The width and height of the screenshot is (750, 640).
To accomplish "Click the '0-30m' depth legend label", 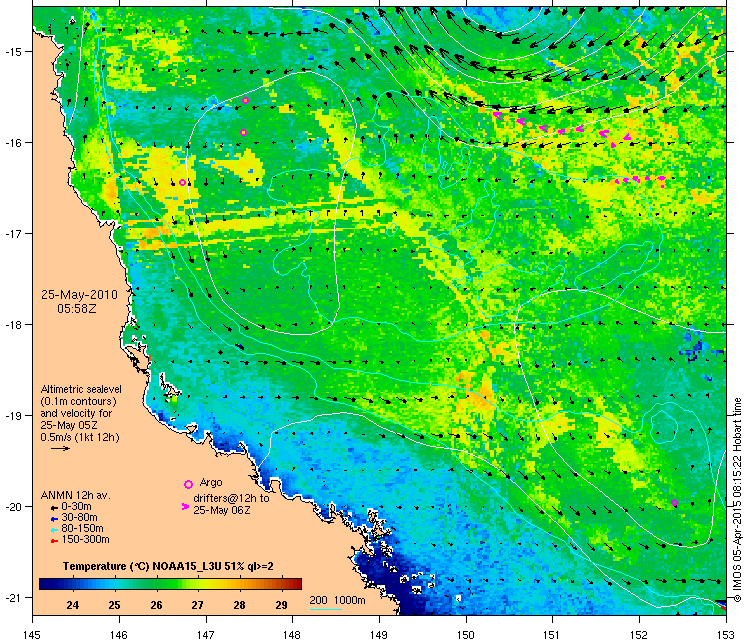I will 77,507.
